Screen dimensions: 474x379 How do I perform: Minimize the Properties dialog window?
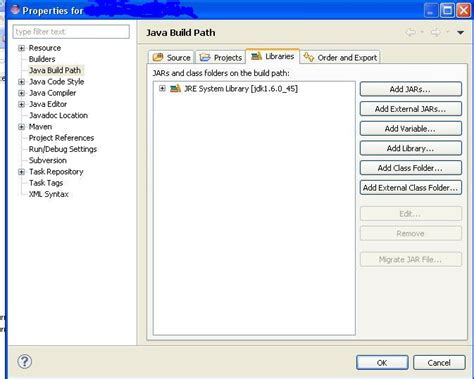point(431,10)
